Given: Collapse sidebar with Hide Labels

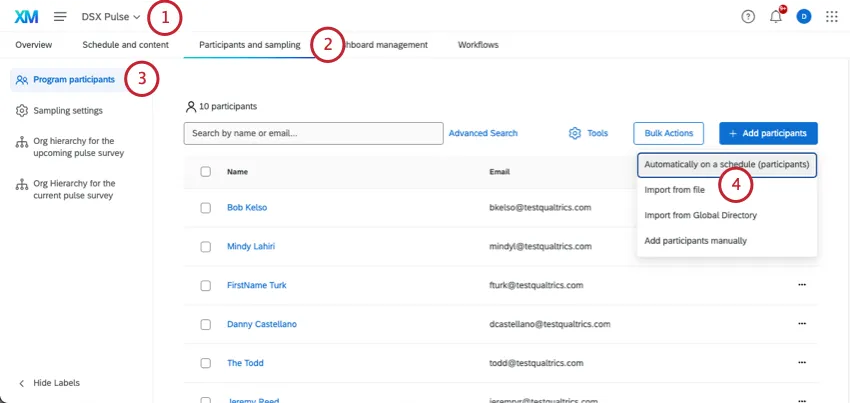Looking at the screenshot, I should click(56, 383).
